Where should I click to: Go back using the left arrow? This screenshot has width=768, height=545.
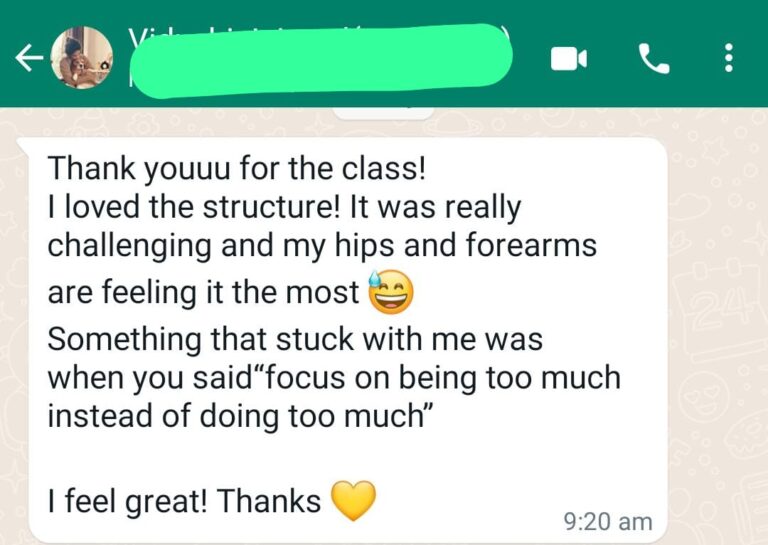point(29,58)
